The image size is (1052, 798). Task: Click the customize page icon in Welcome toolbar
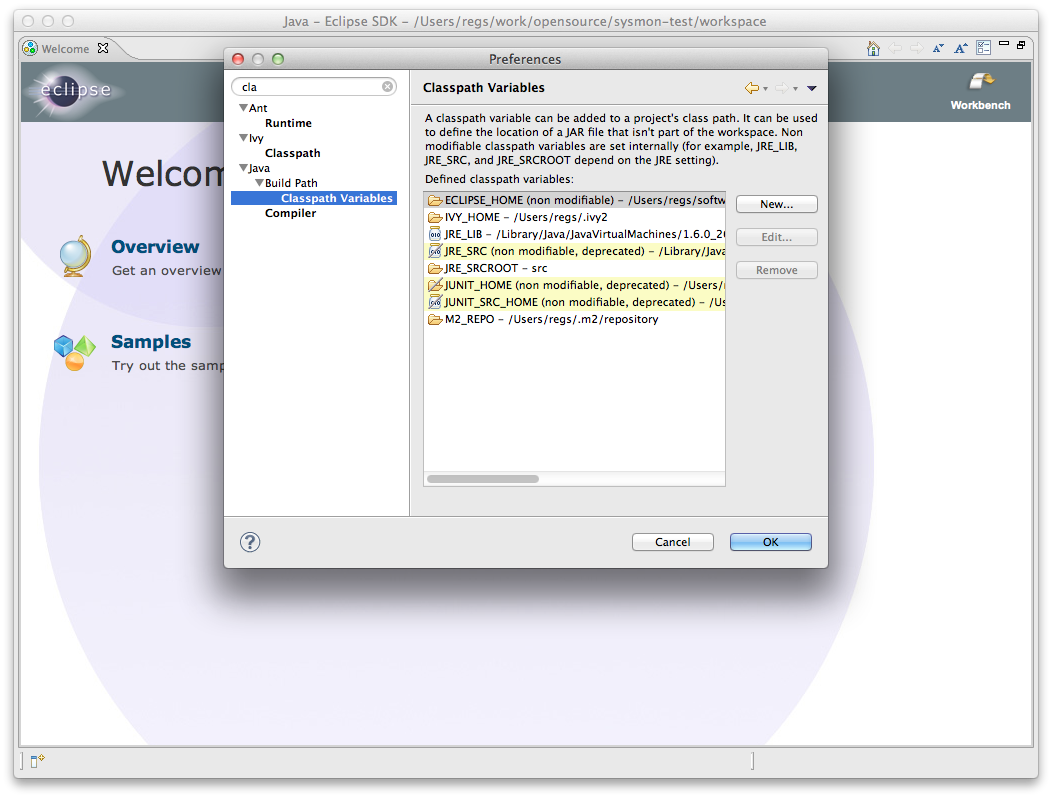tap(984, 48)
